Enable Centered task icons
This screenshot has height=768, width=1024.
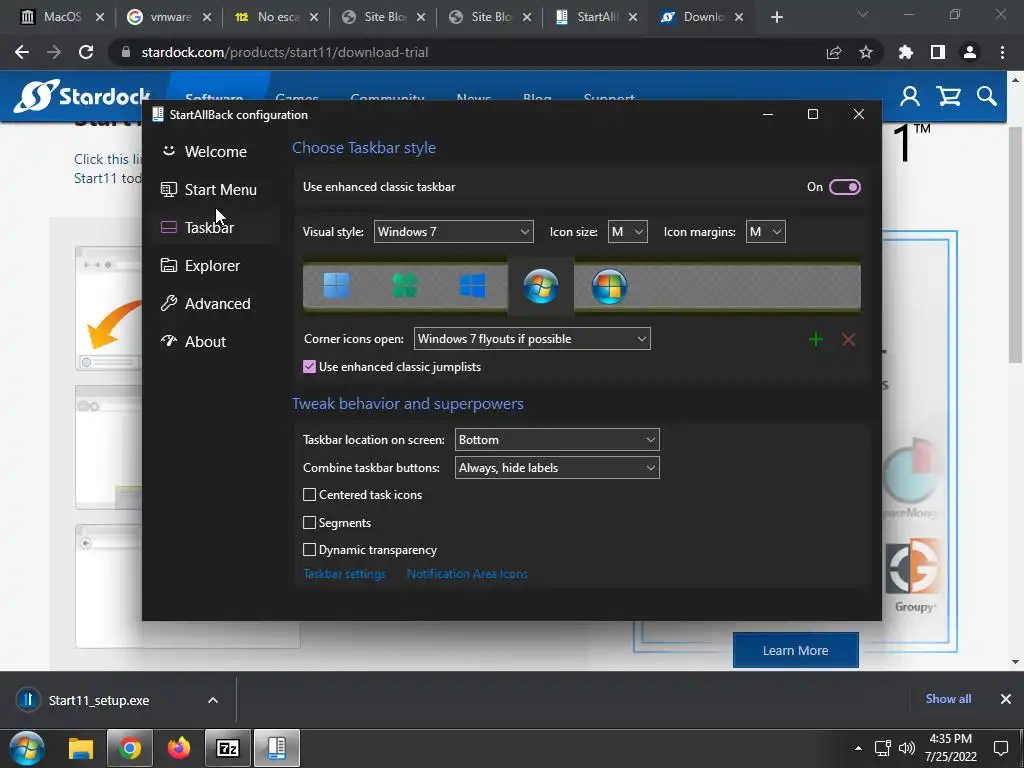[310, 495]
